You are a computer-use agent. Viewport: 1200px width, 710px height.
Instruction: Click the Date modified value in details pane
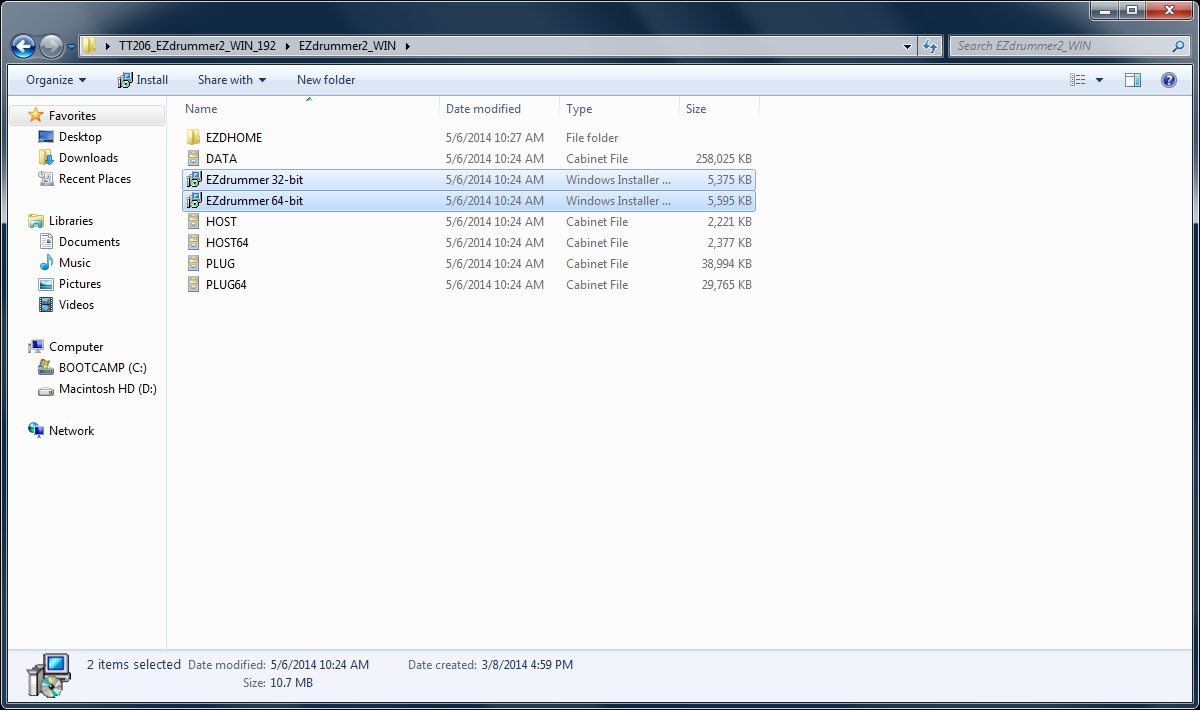[x=319, y=665]
